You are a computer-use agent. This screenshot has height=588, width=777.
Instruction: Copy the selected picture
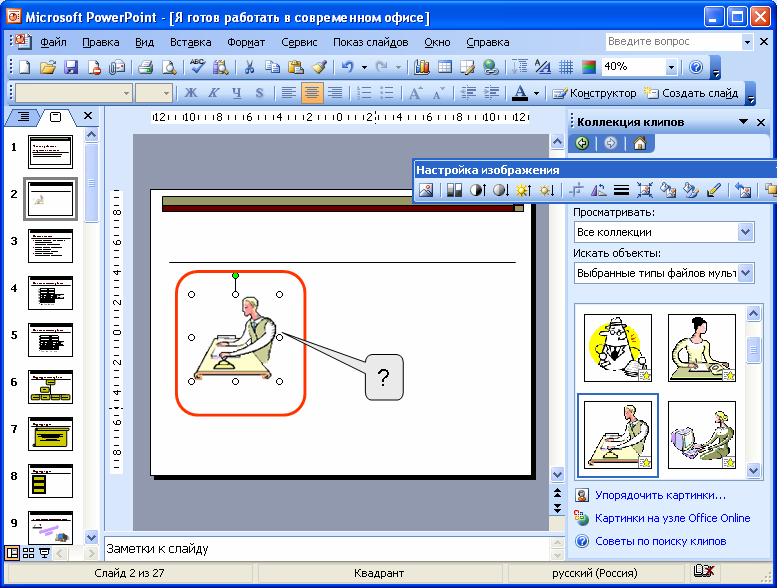coord(272,67)
